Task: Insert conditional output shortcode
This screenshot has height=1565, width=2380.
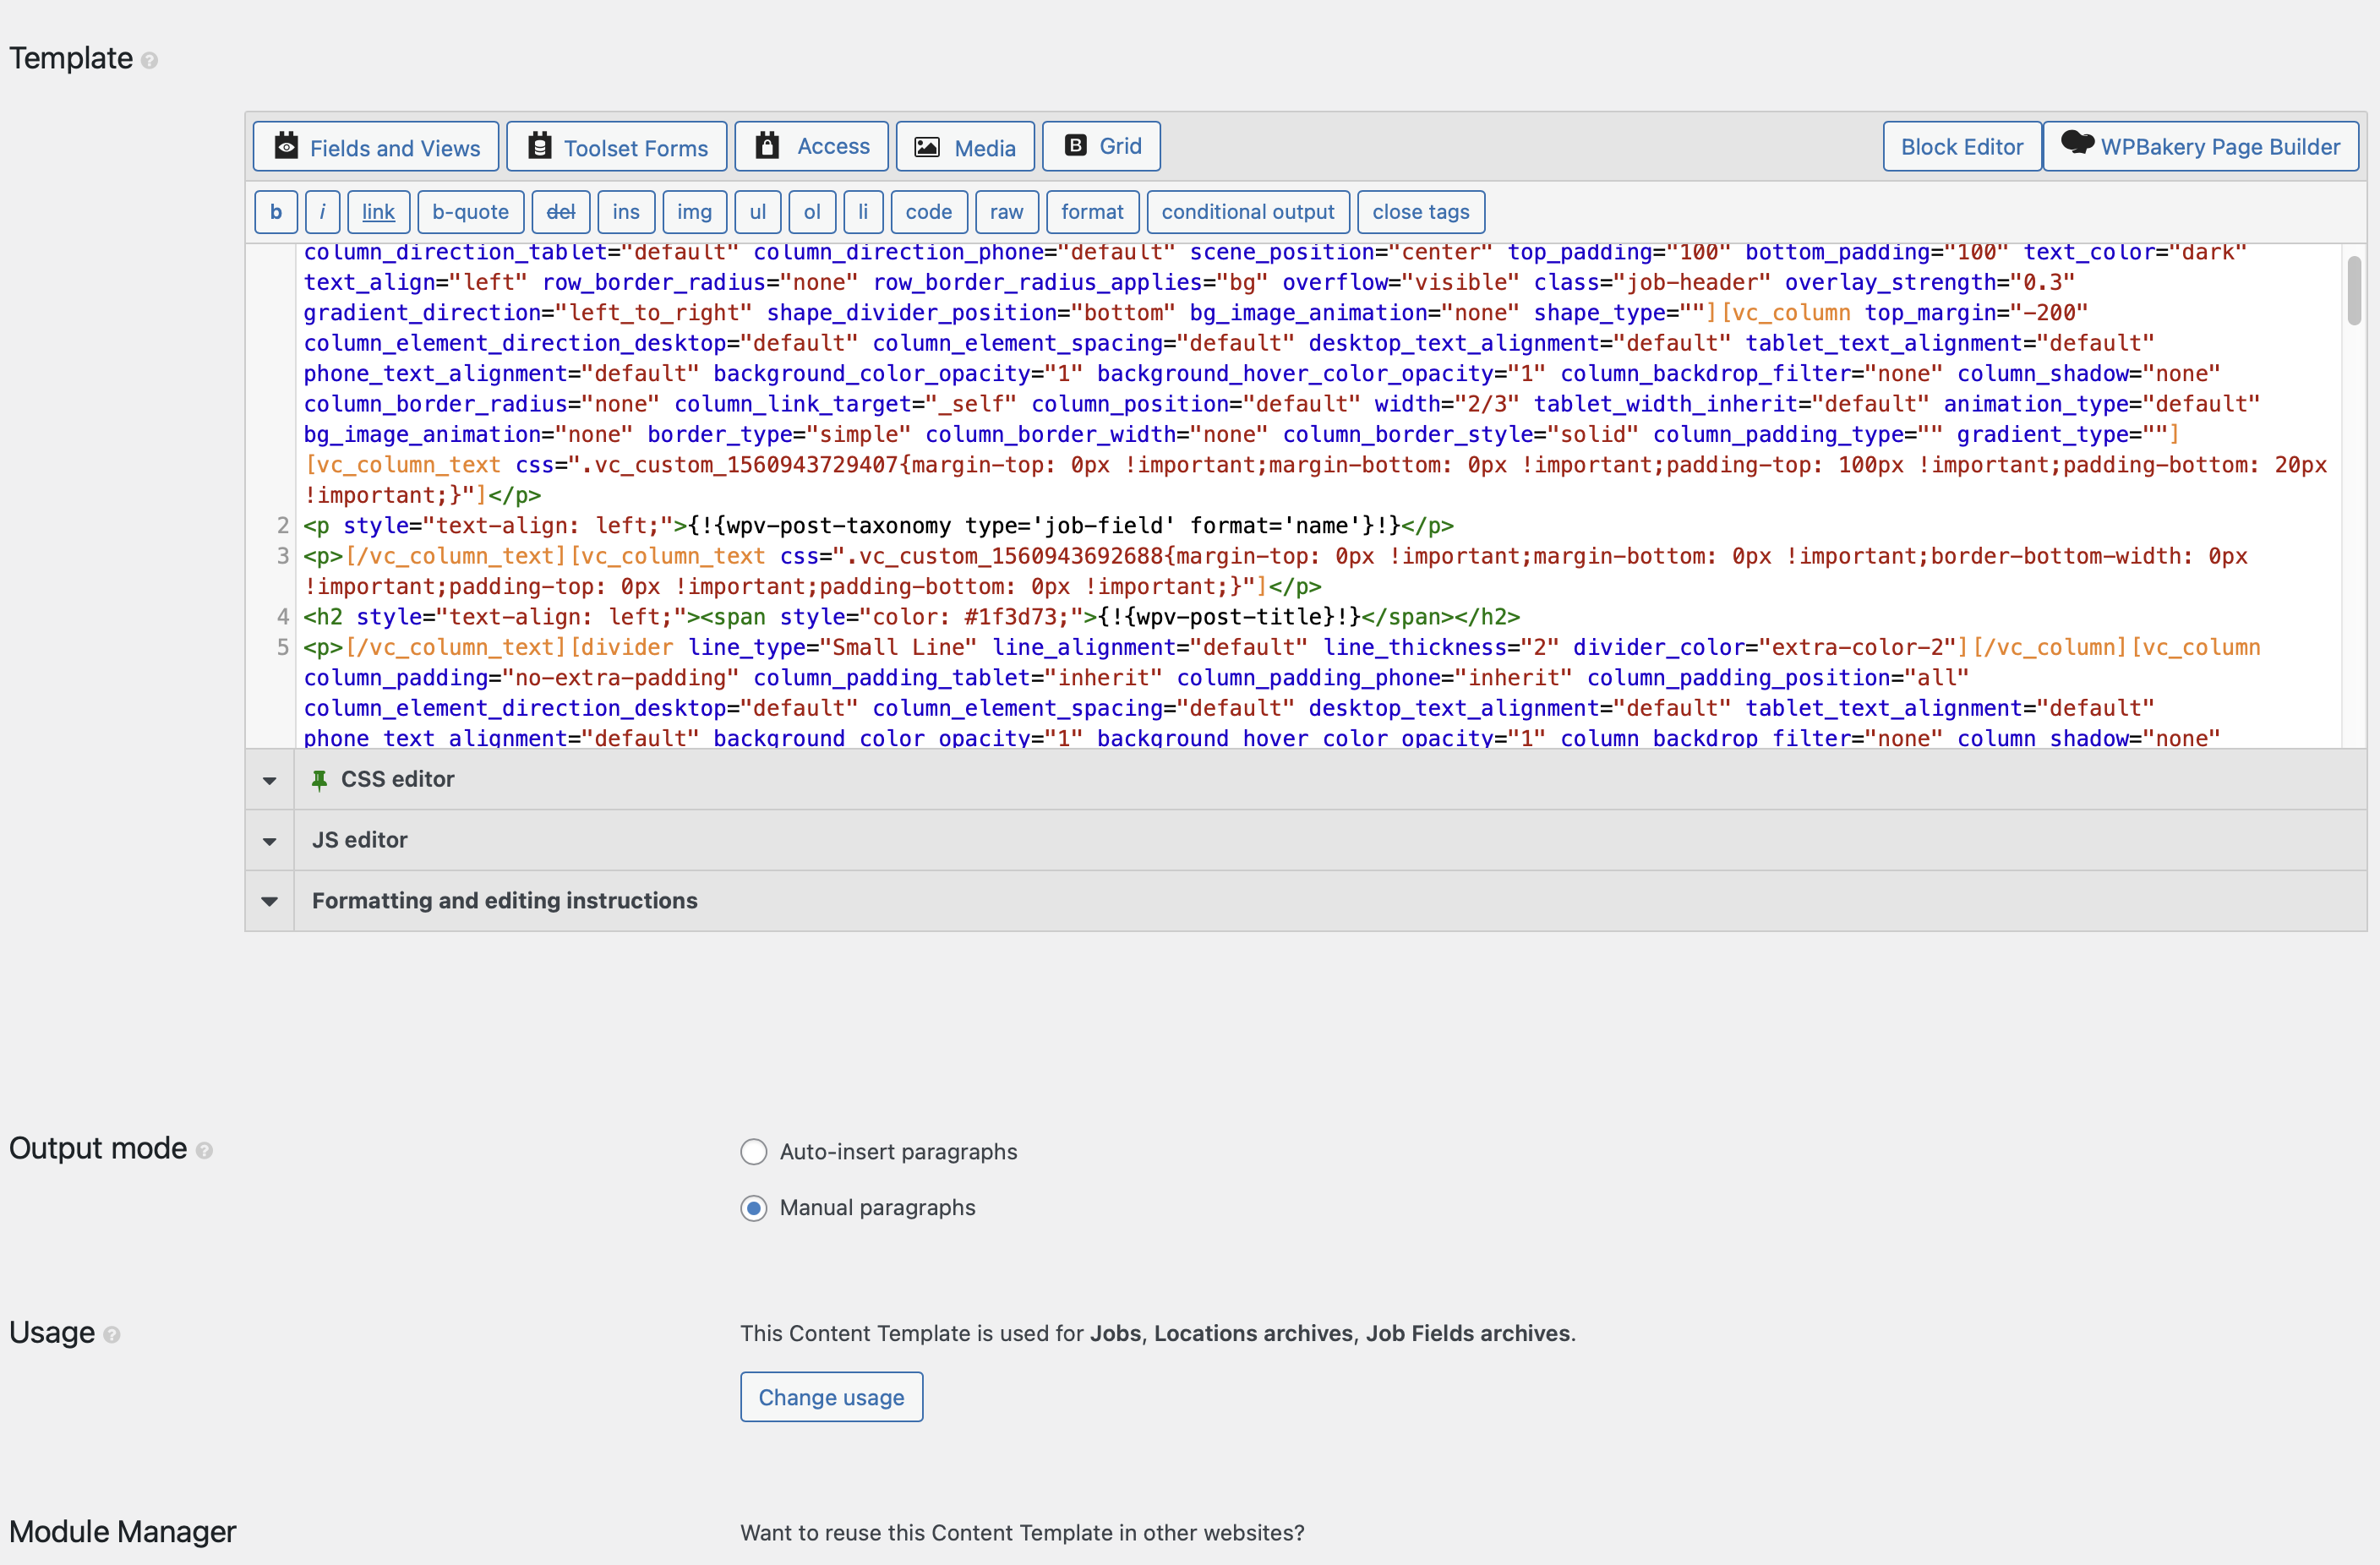Action: [1248, 212]
